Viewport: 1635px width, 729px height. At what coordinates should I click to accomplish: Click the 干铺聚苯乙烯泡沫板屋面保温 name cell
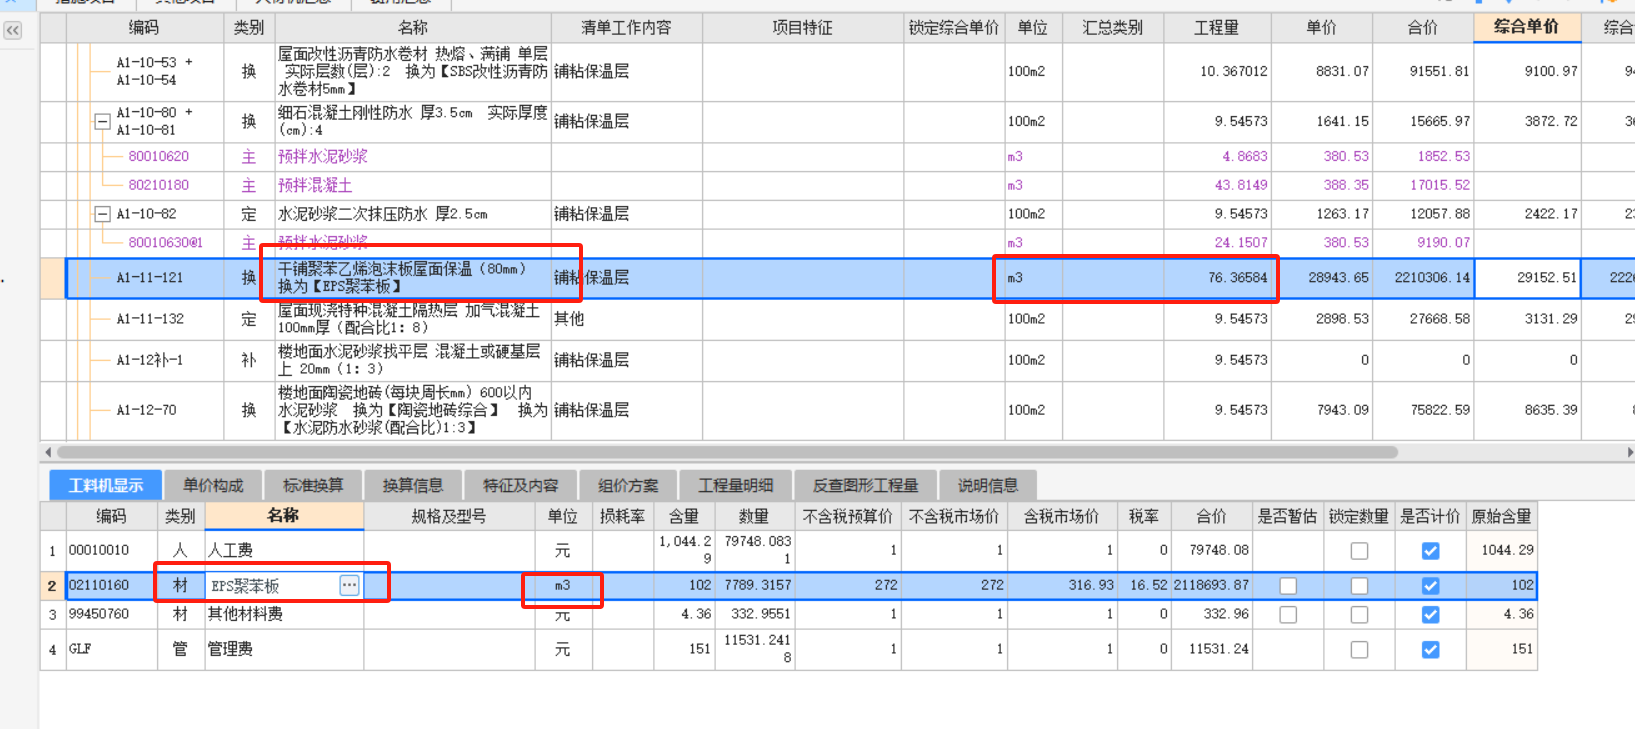pyautogui.click(x=412, y=278)
